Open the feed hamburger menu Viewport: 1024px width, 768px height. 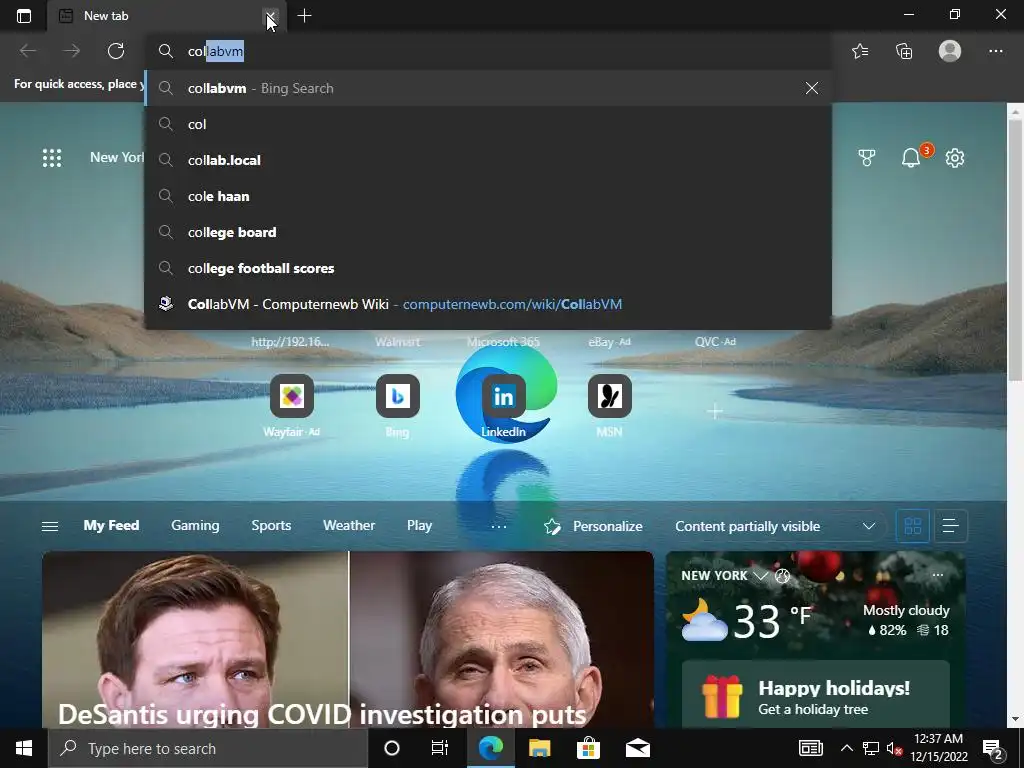pos(50,526)
